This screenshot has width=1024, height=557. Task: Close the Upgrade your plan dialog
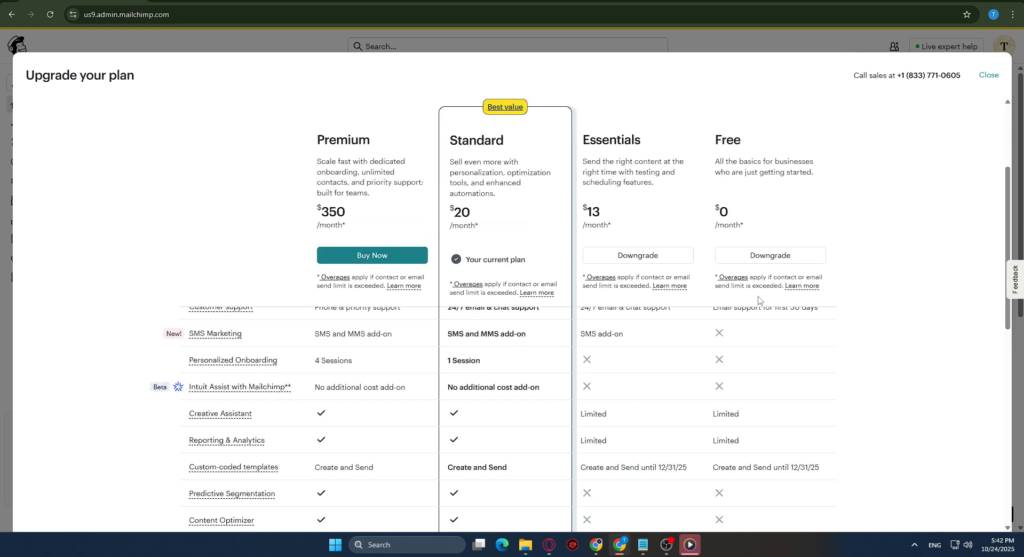tap(988, 75)
